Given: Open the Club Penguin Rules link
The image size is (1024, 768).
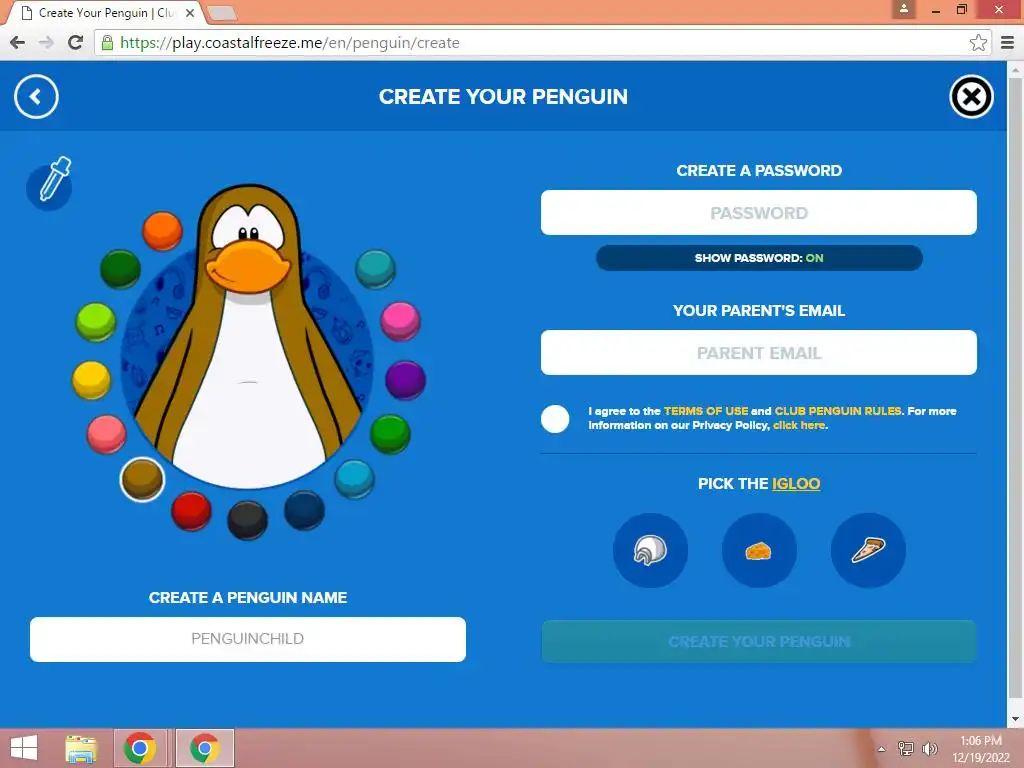Looking at the screenshot, I should [x=838, y=411].
